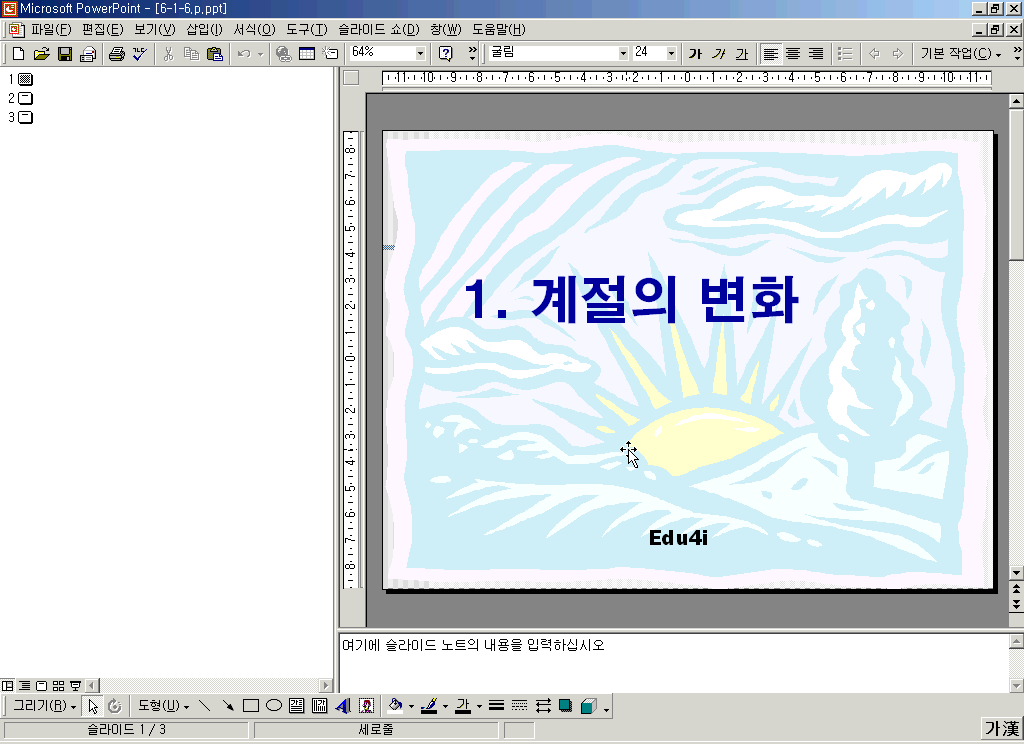Select the Rectangle drawing tool
Image resolution: width=1024 pixels, height=744 pixels.
coord(251,706)
